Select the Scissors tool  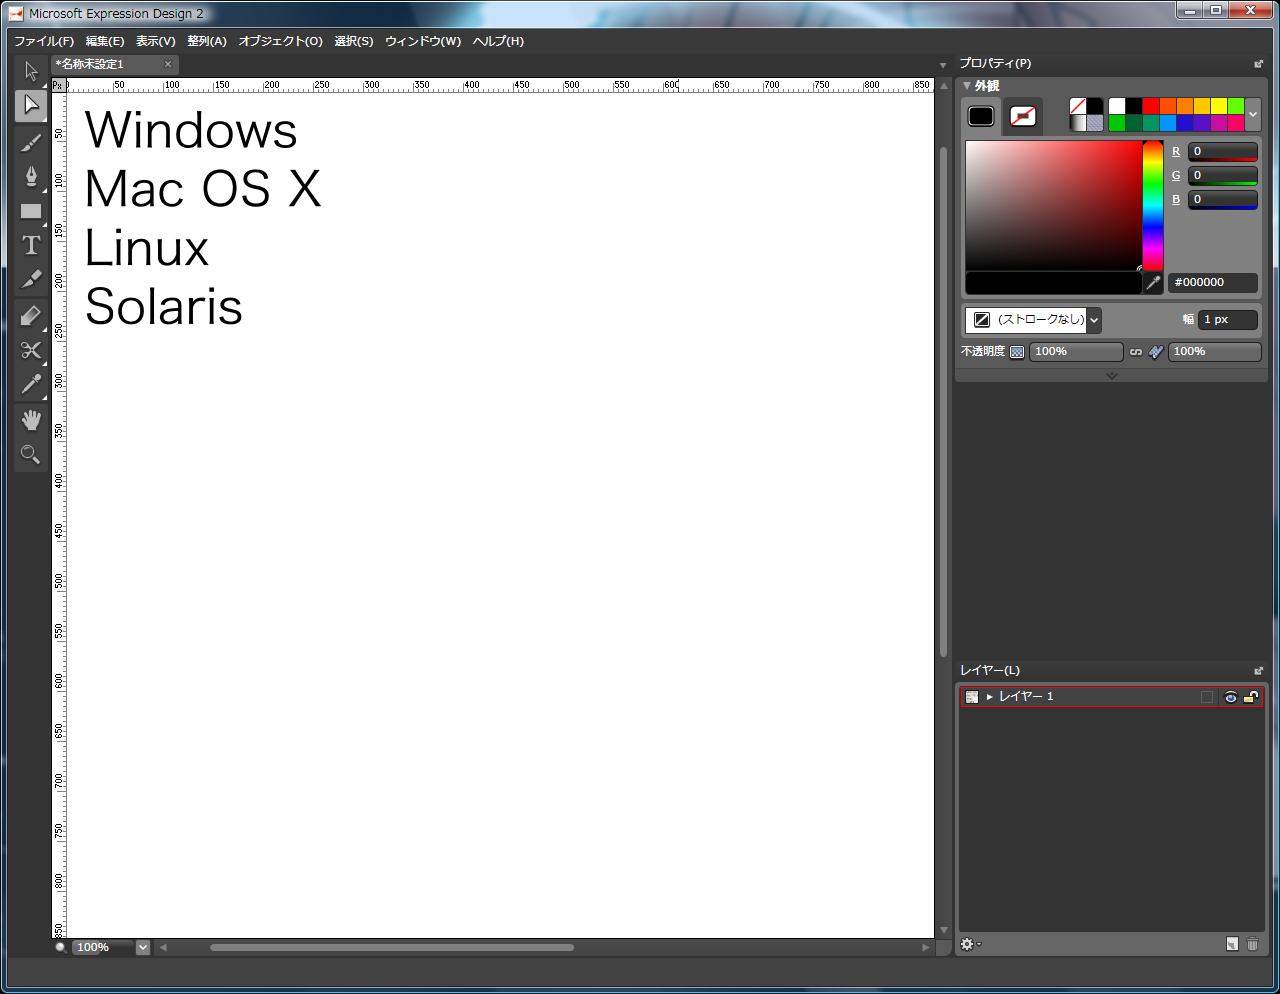click(31, 350)
